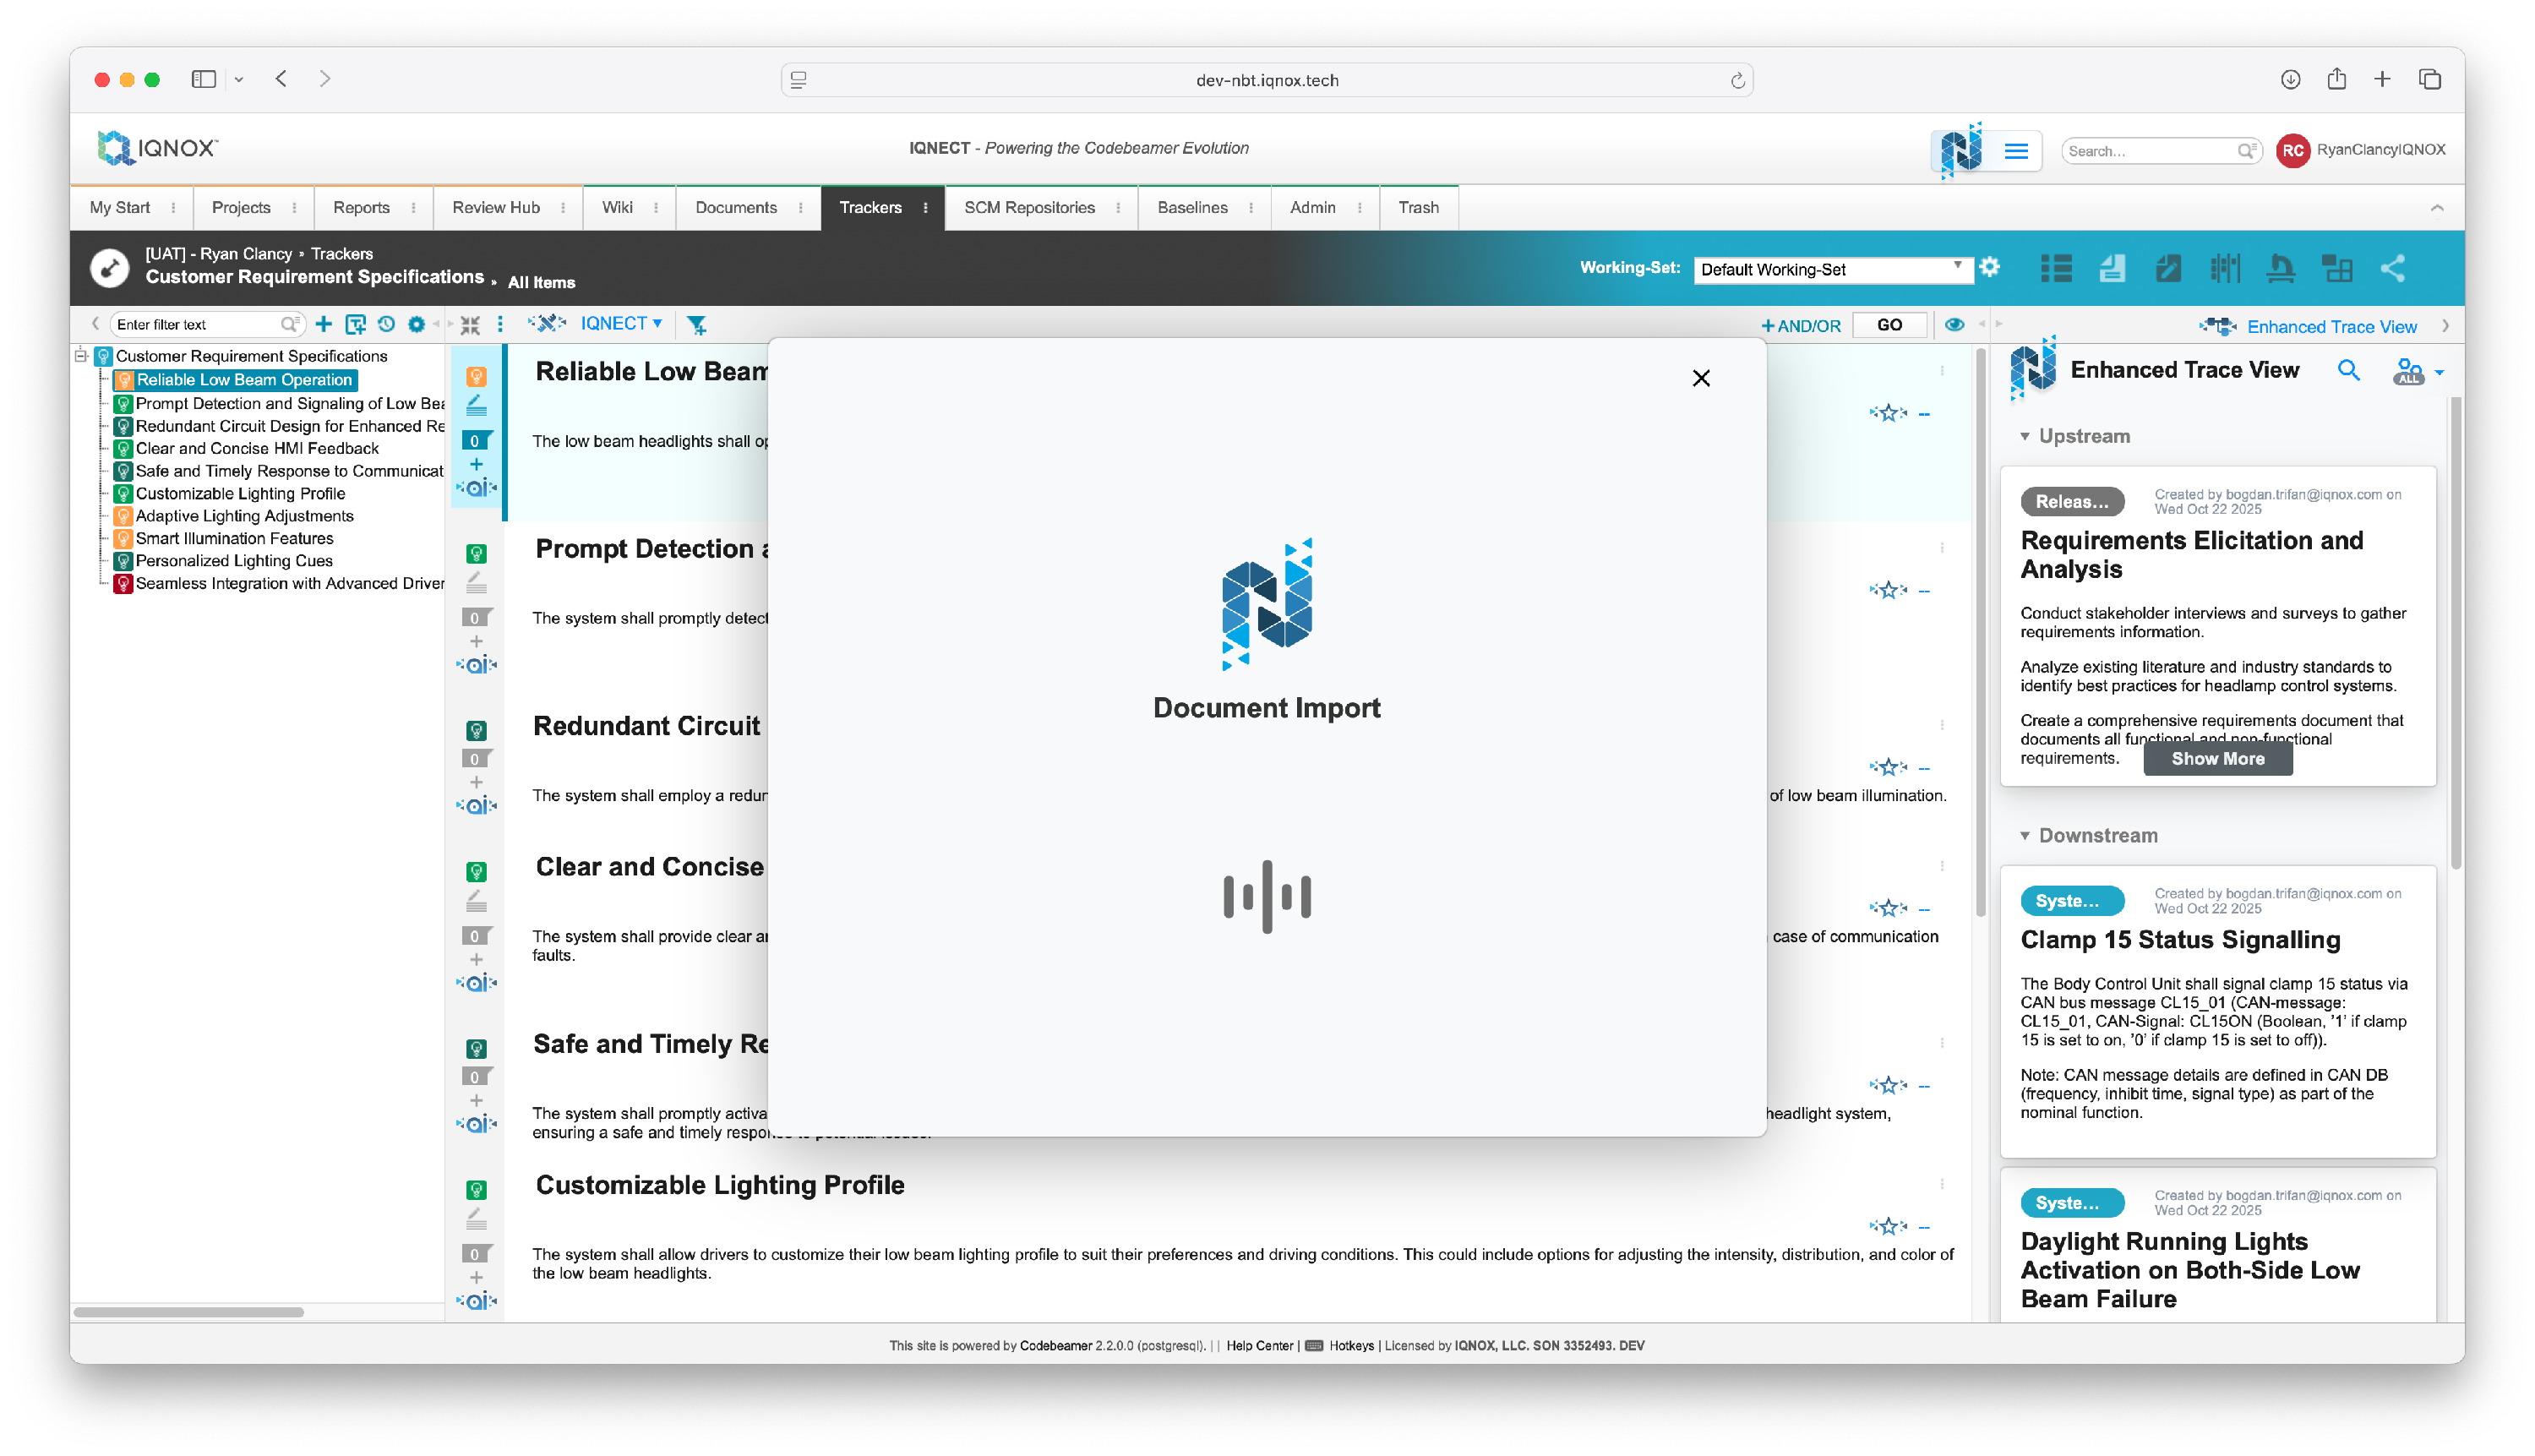This screenshot has width=2535, height=1456.
Task: Click the collapse-all arrows icon in tree toolbar
Action: 470,324
